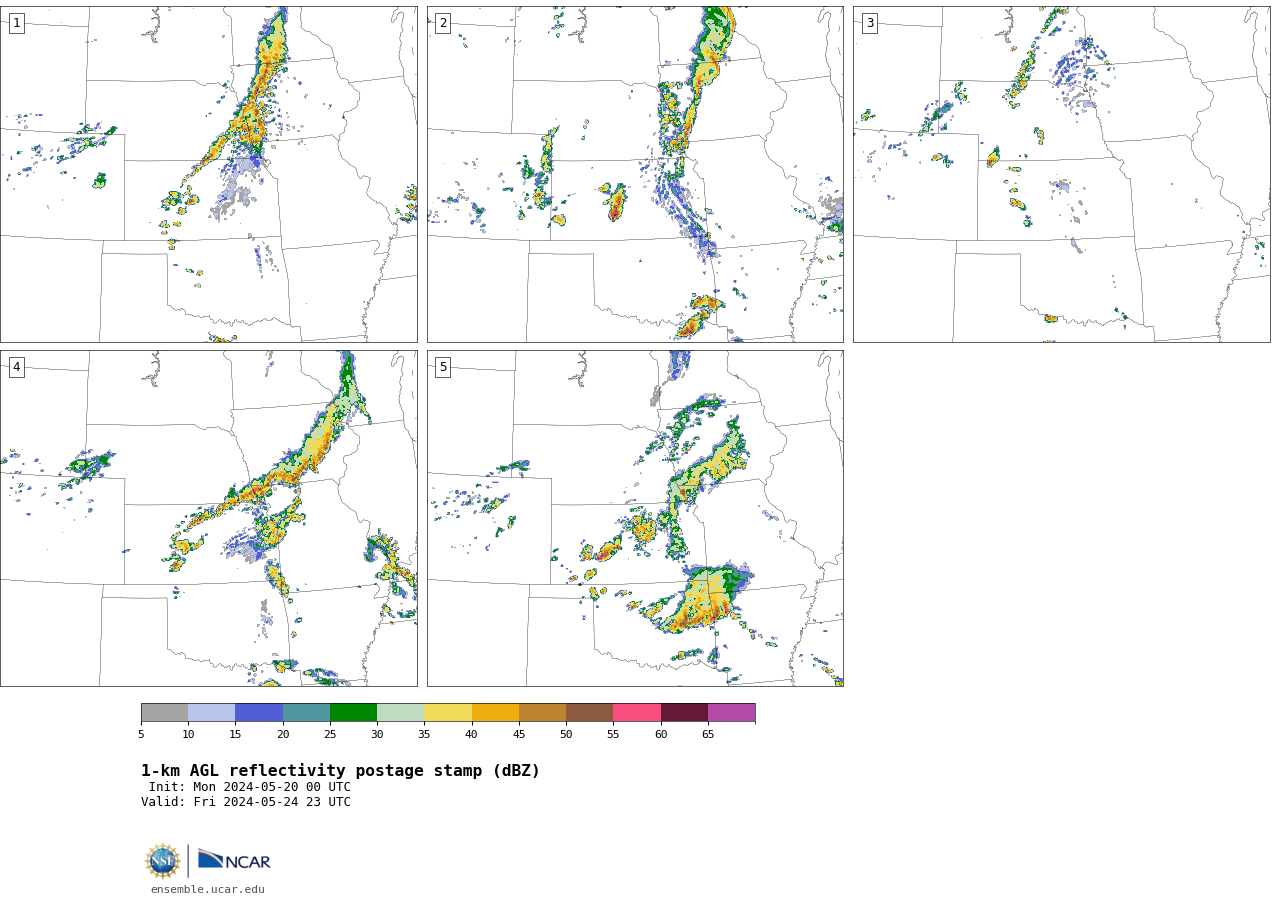Click the colorbar tick label '65'
Viewport: 1280px width, 901px height.
coord(708,735)
